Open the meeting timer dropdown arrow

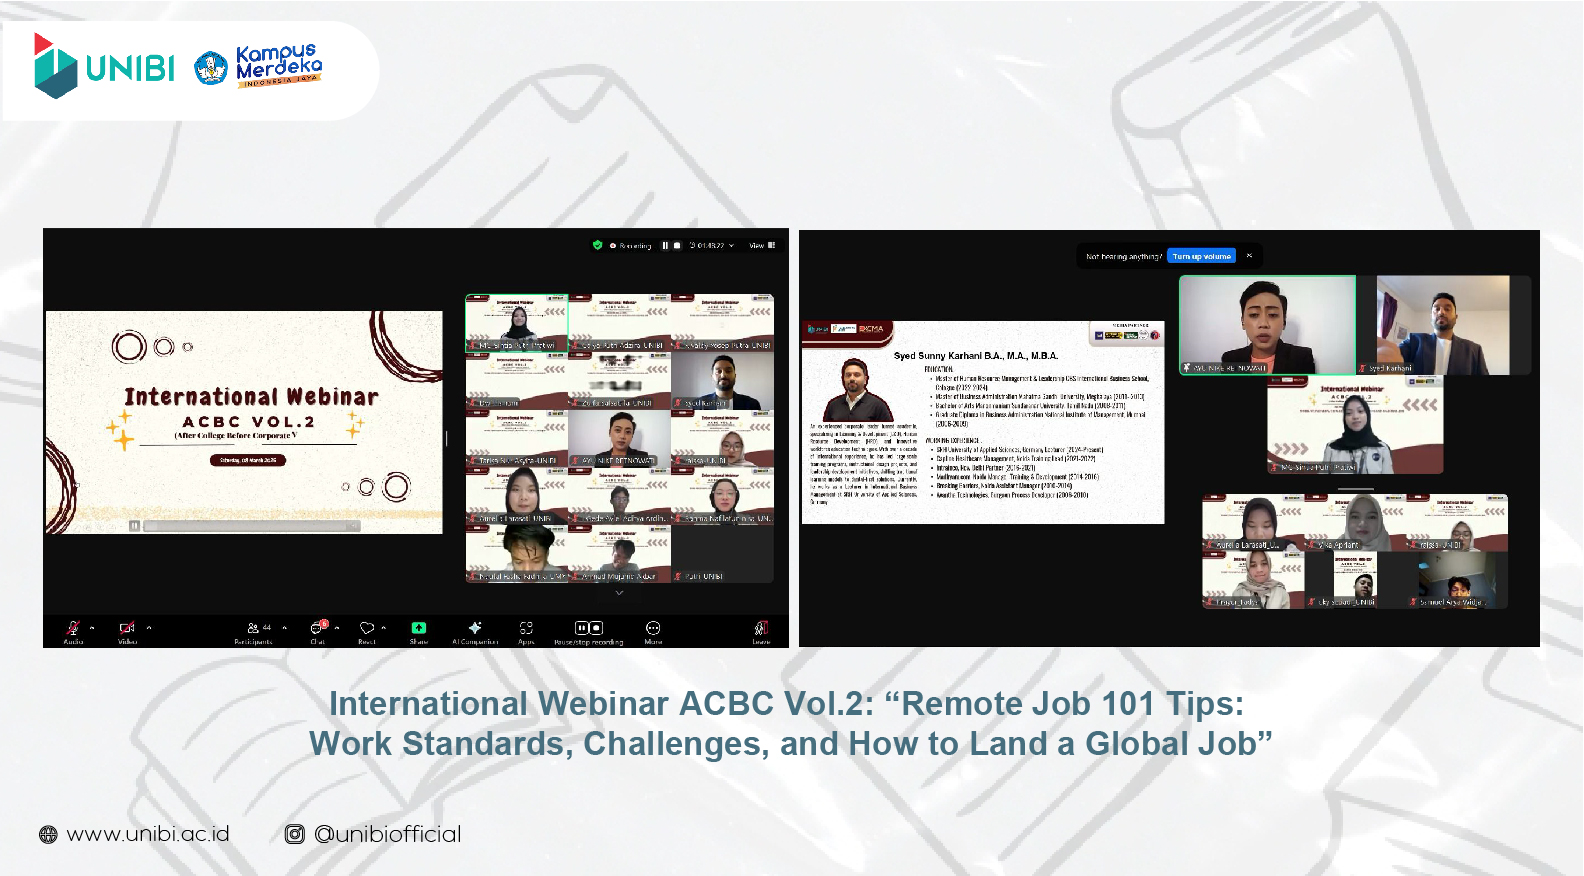tap(731, 245)
